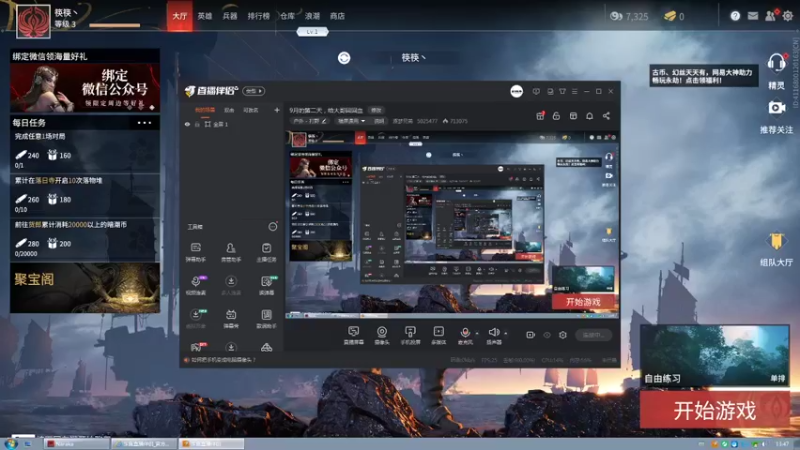Open the 英雄 tab
800x450 pixels.
pos(205,16)
